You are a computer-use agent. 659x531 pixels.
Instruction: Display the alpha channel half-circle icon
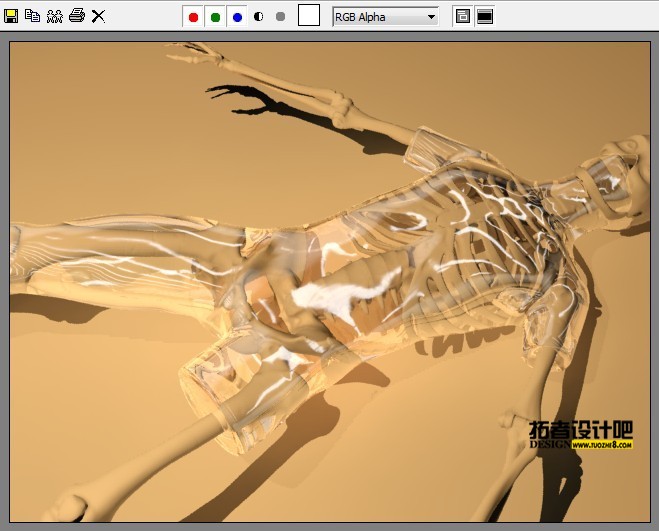click(259, 17)
